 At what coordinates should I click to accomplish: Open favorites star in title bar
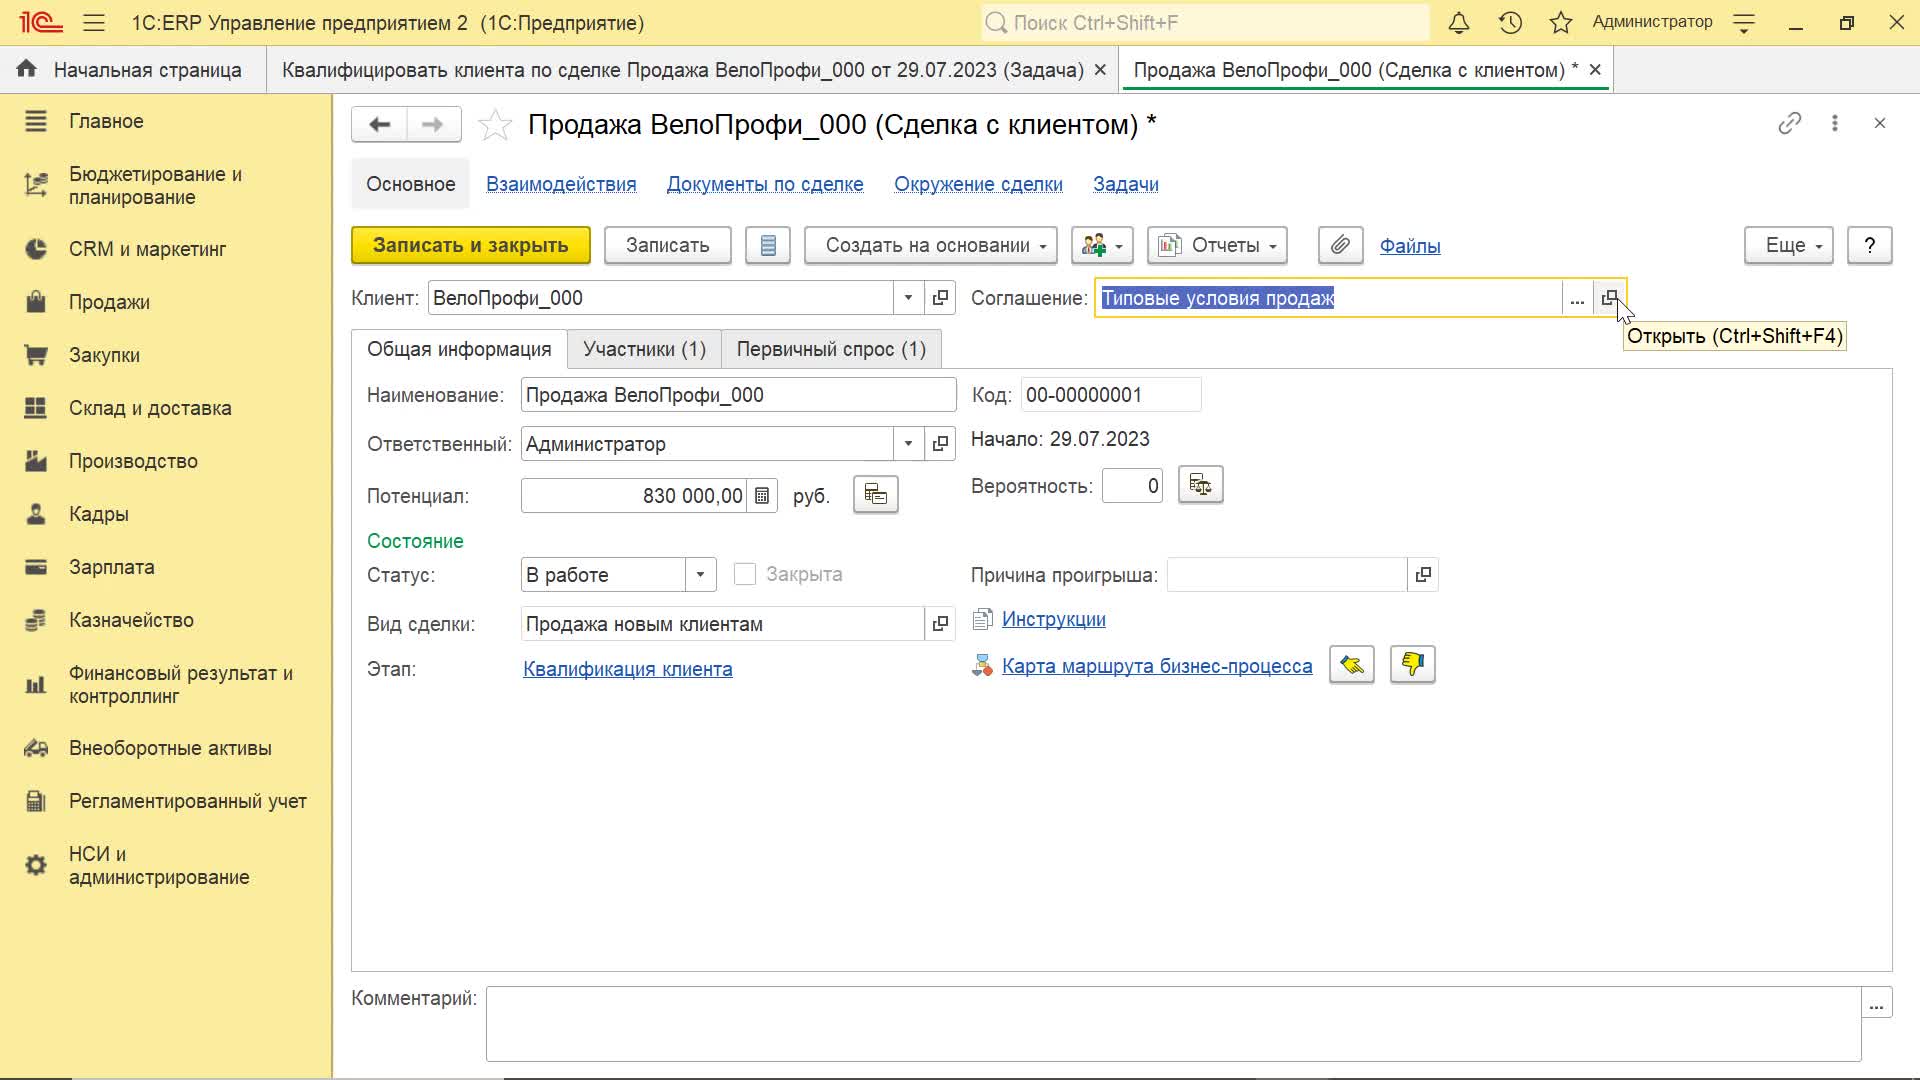pyautogui.click(x=1561, y=22)
